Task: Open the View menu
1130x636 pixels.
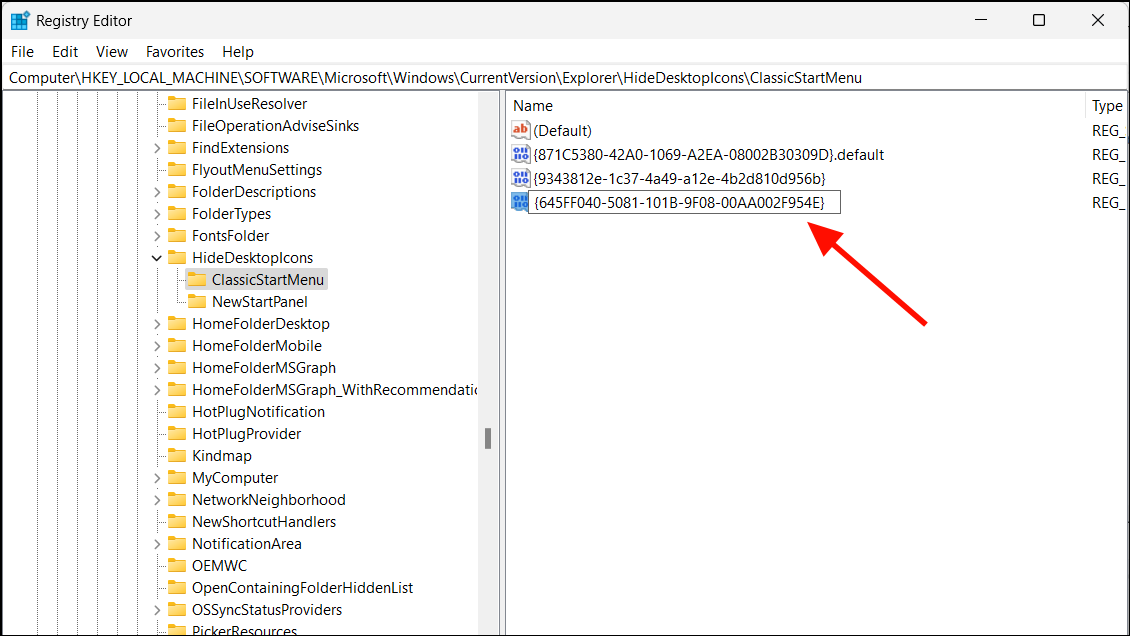Action: pos(112,52)
